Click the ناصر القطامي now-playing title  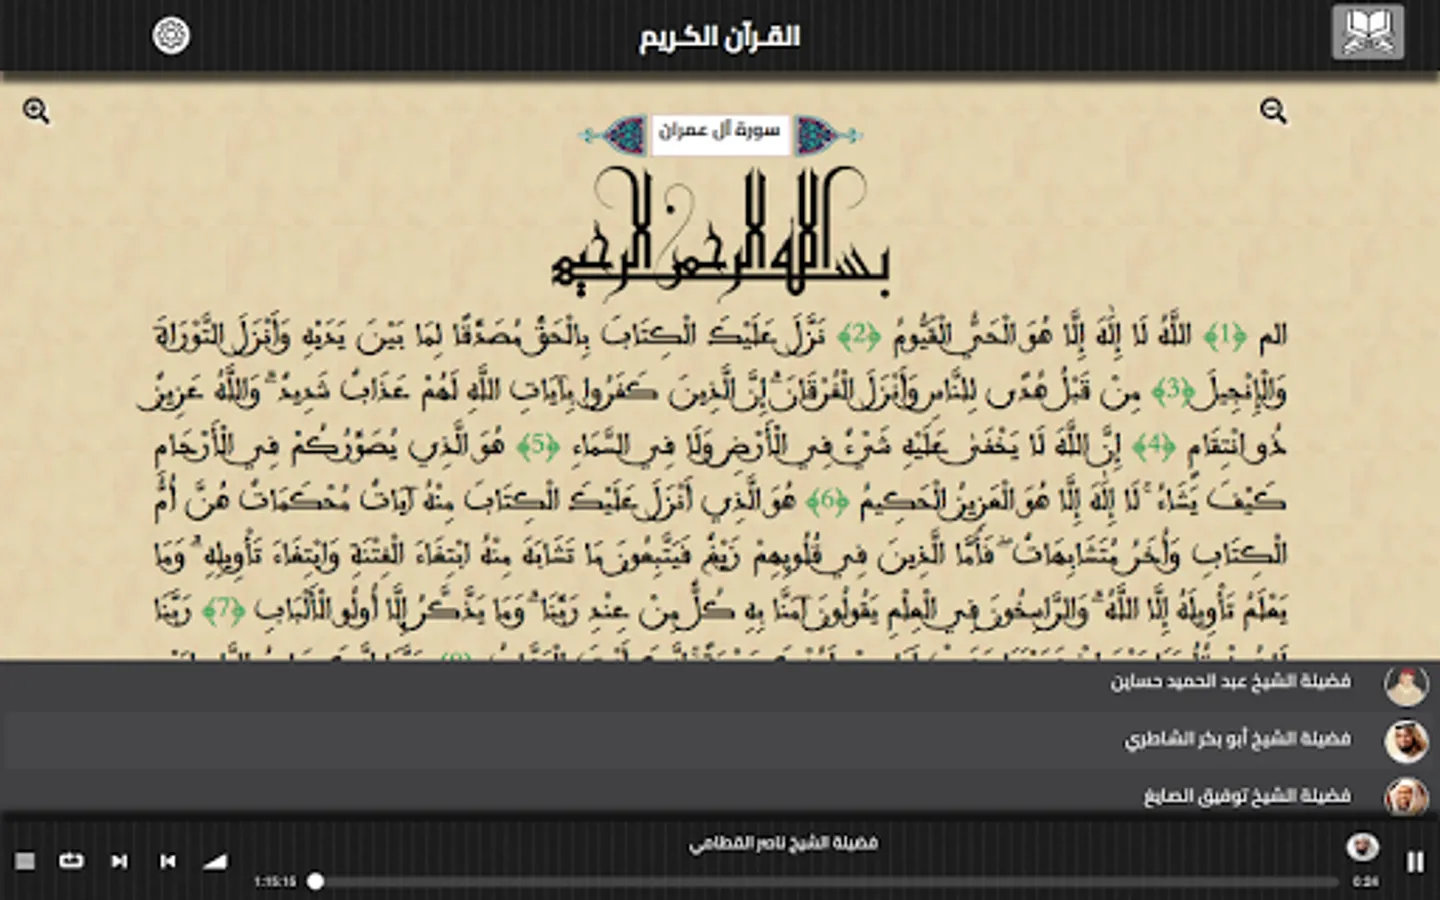[x=783, y=843]
